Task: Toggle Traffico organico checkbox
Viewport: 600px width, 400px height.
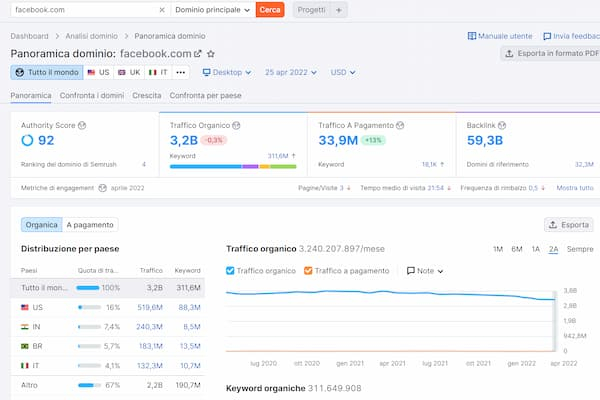Action: (x=230, y=271)
